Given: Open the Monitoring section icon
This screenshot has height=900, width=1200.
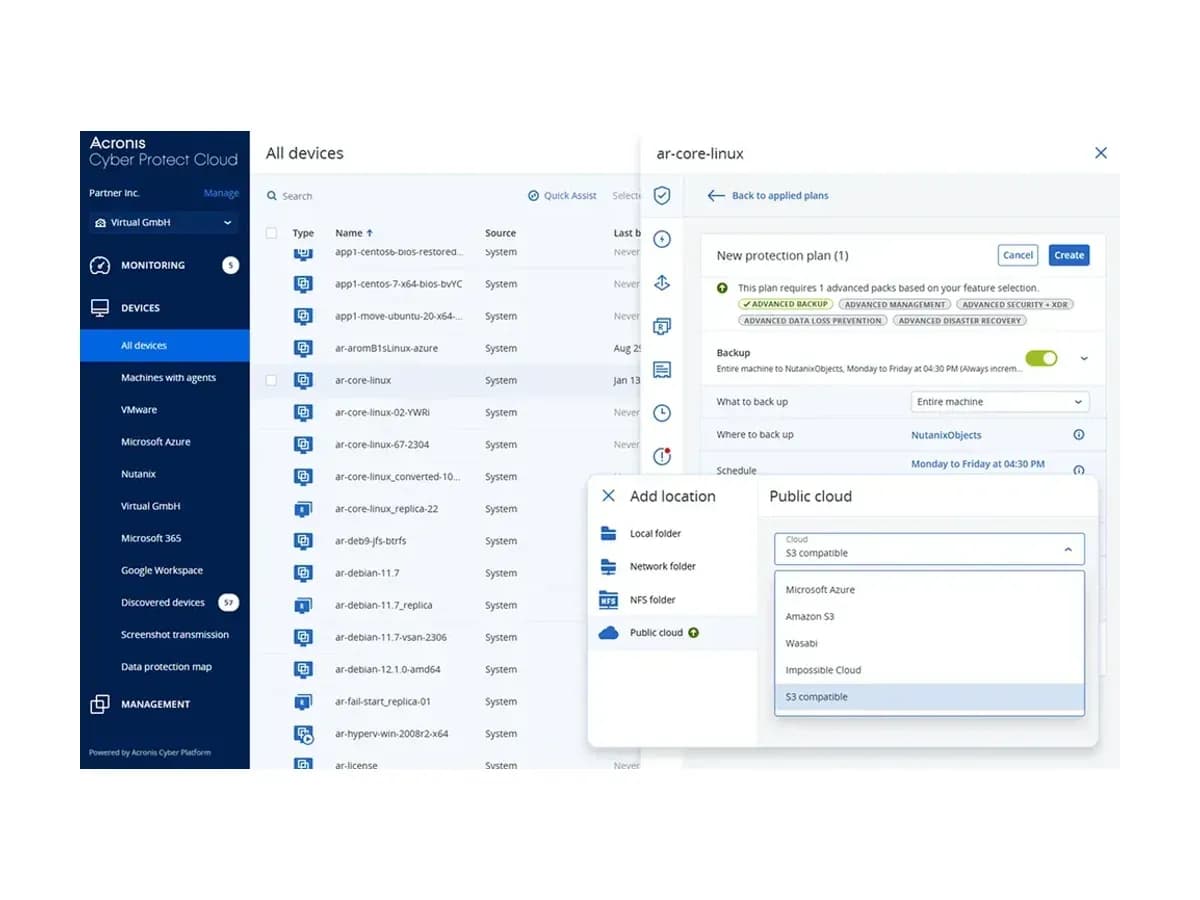Looking at the screenshot, I should click(100, 265).
